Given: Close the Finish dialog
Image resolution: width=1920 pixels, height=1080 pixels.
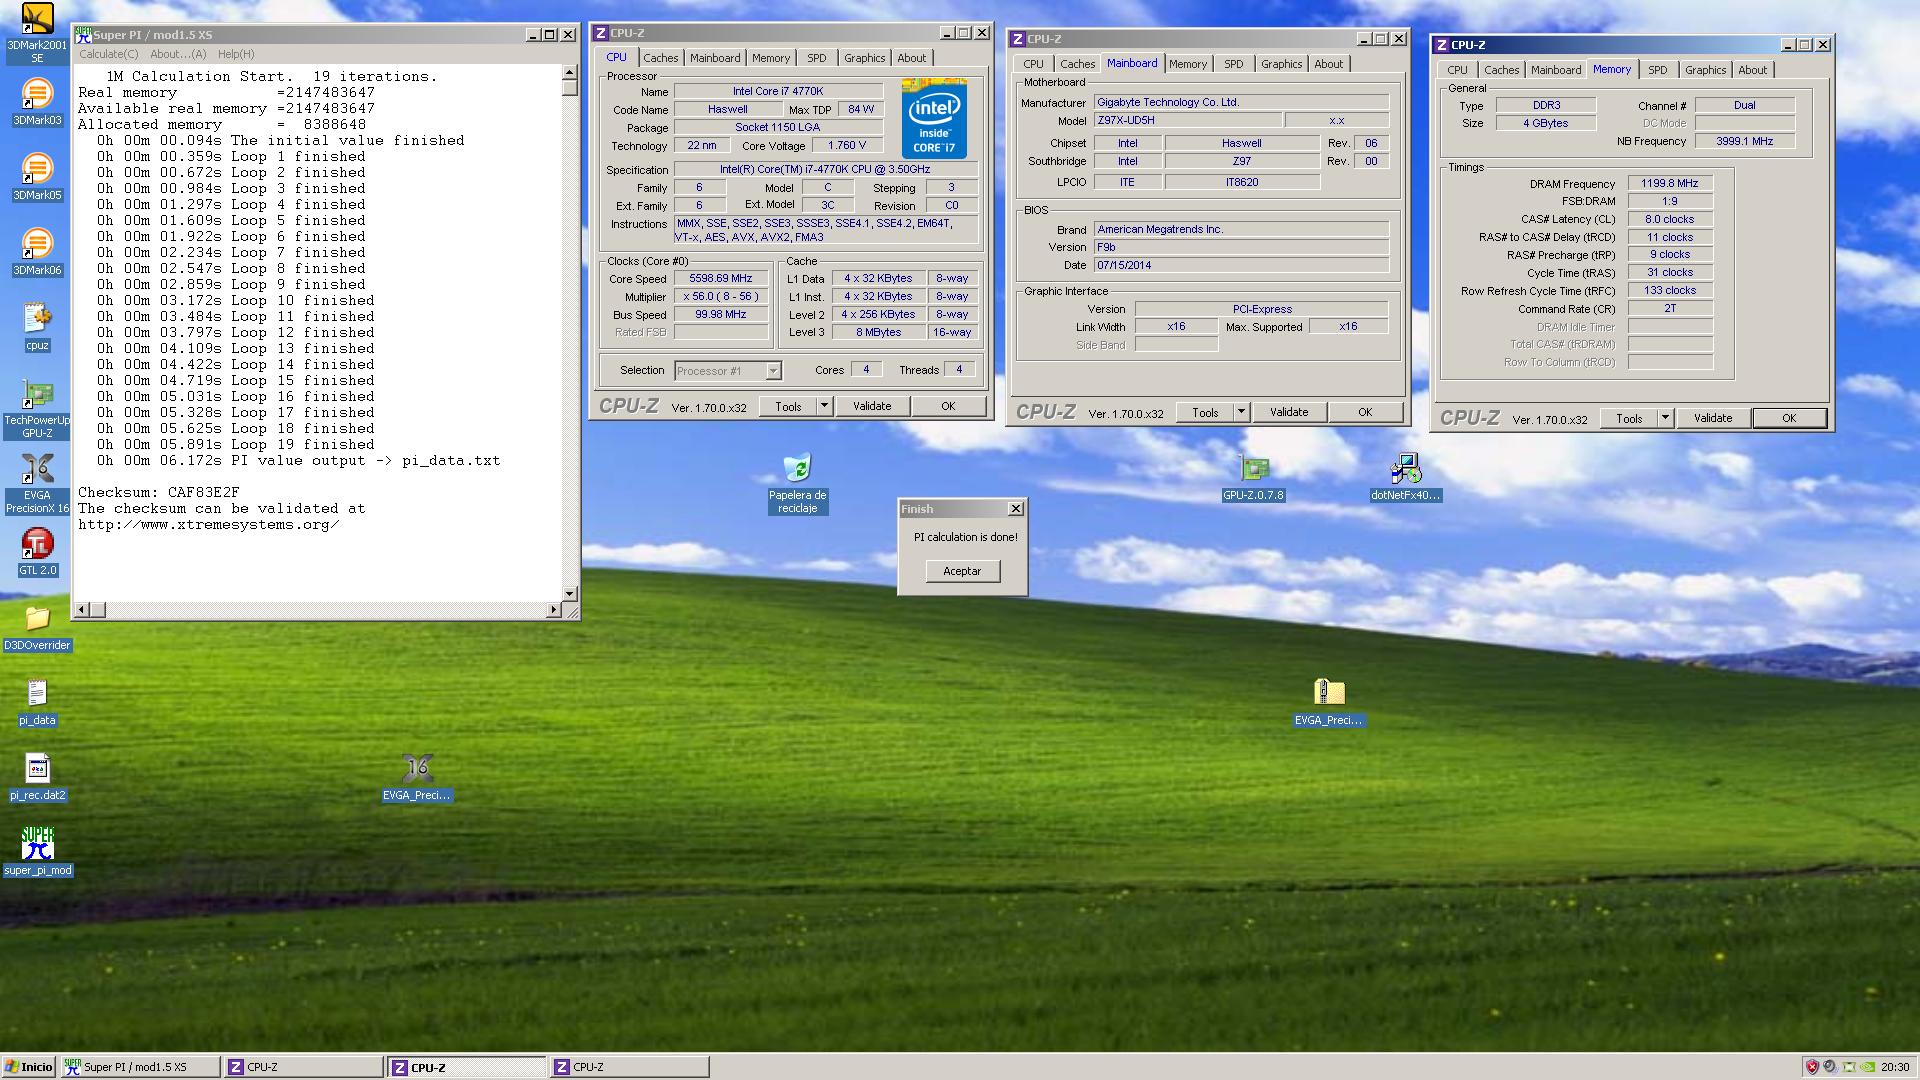Looking at the screenshot, I should click(x=1015, y=509).
